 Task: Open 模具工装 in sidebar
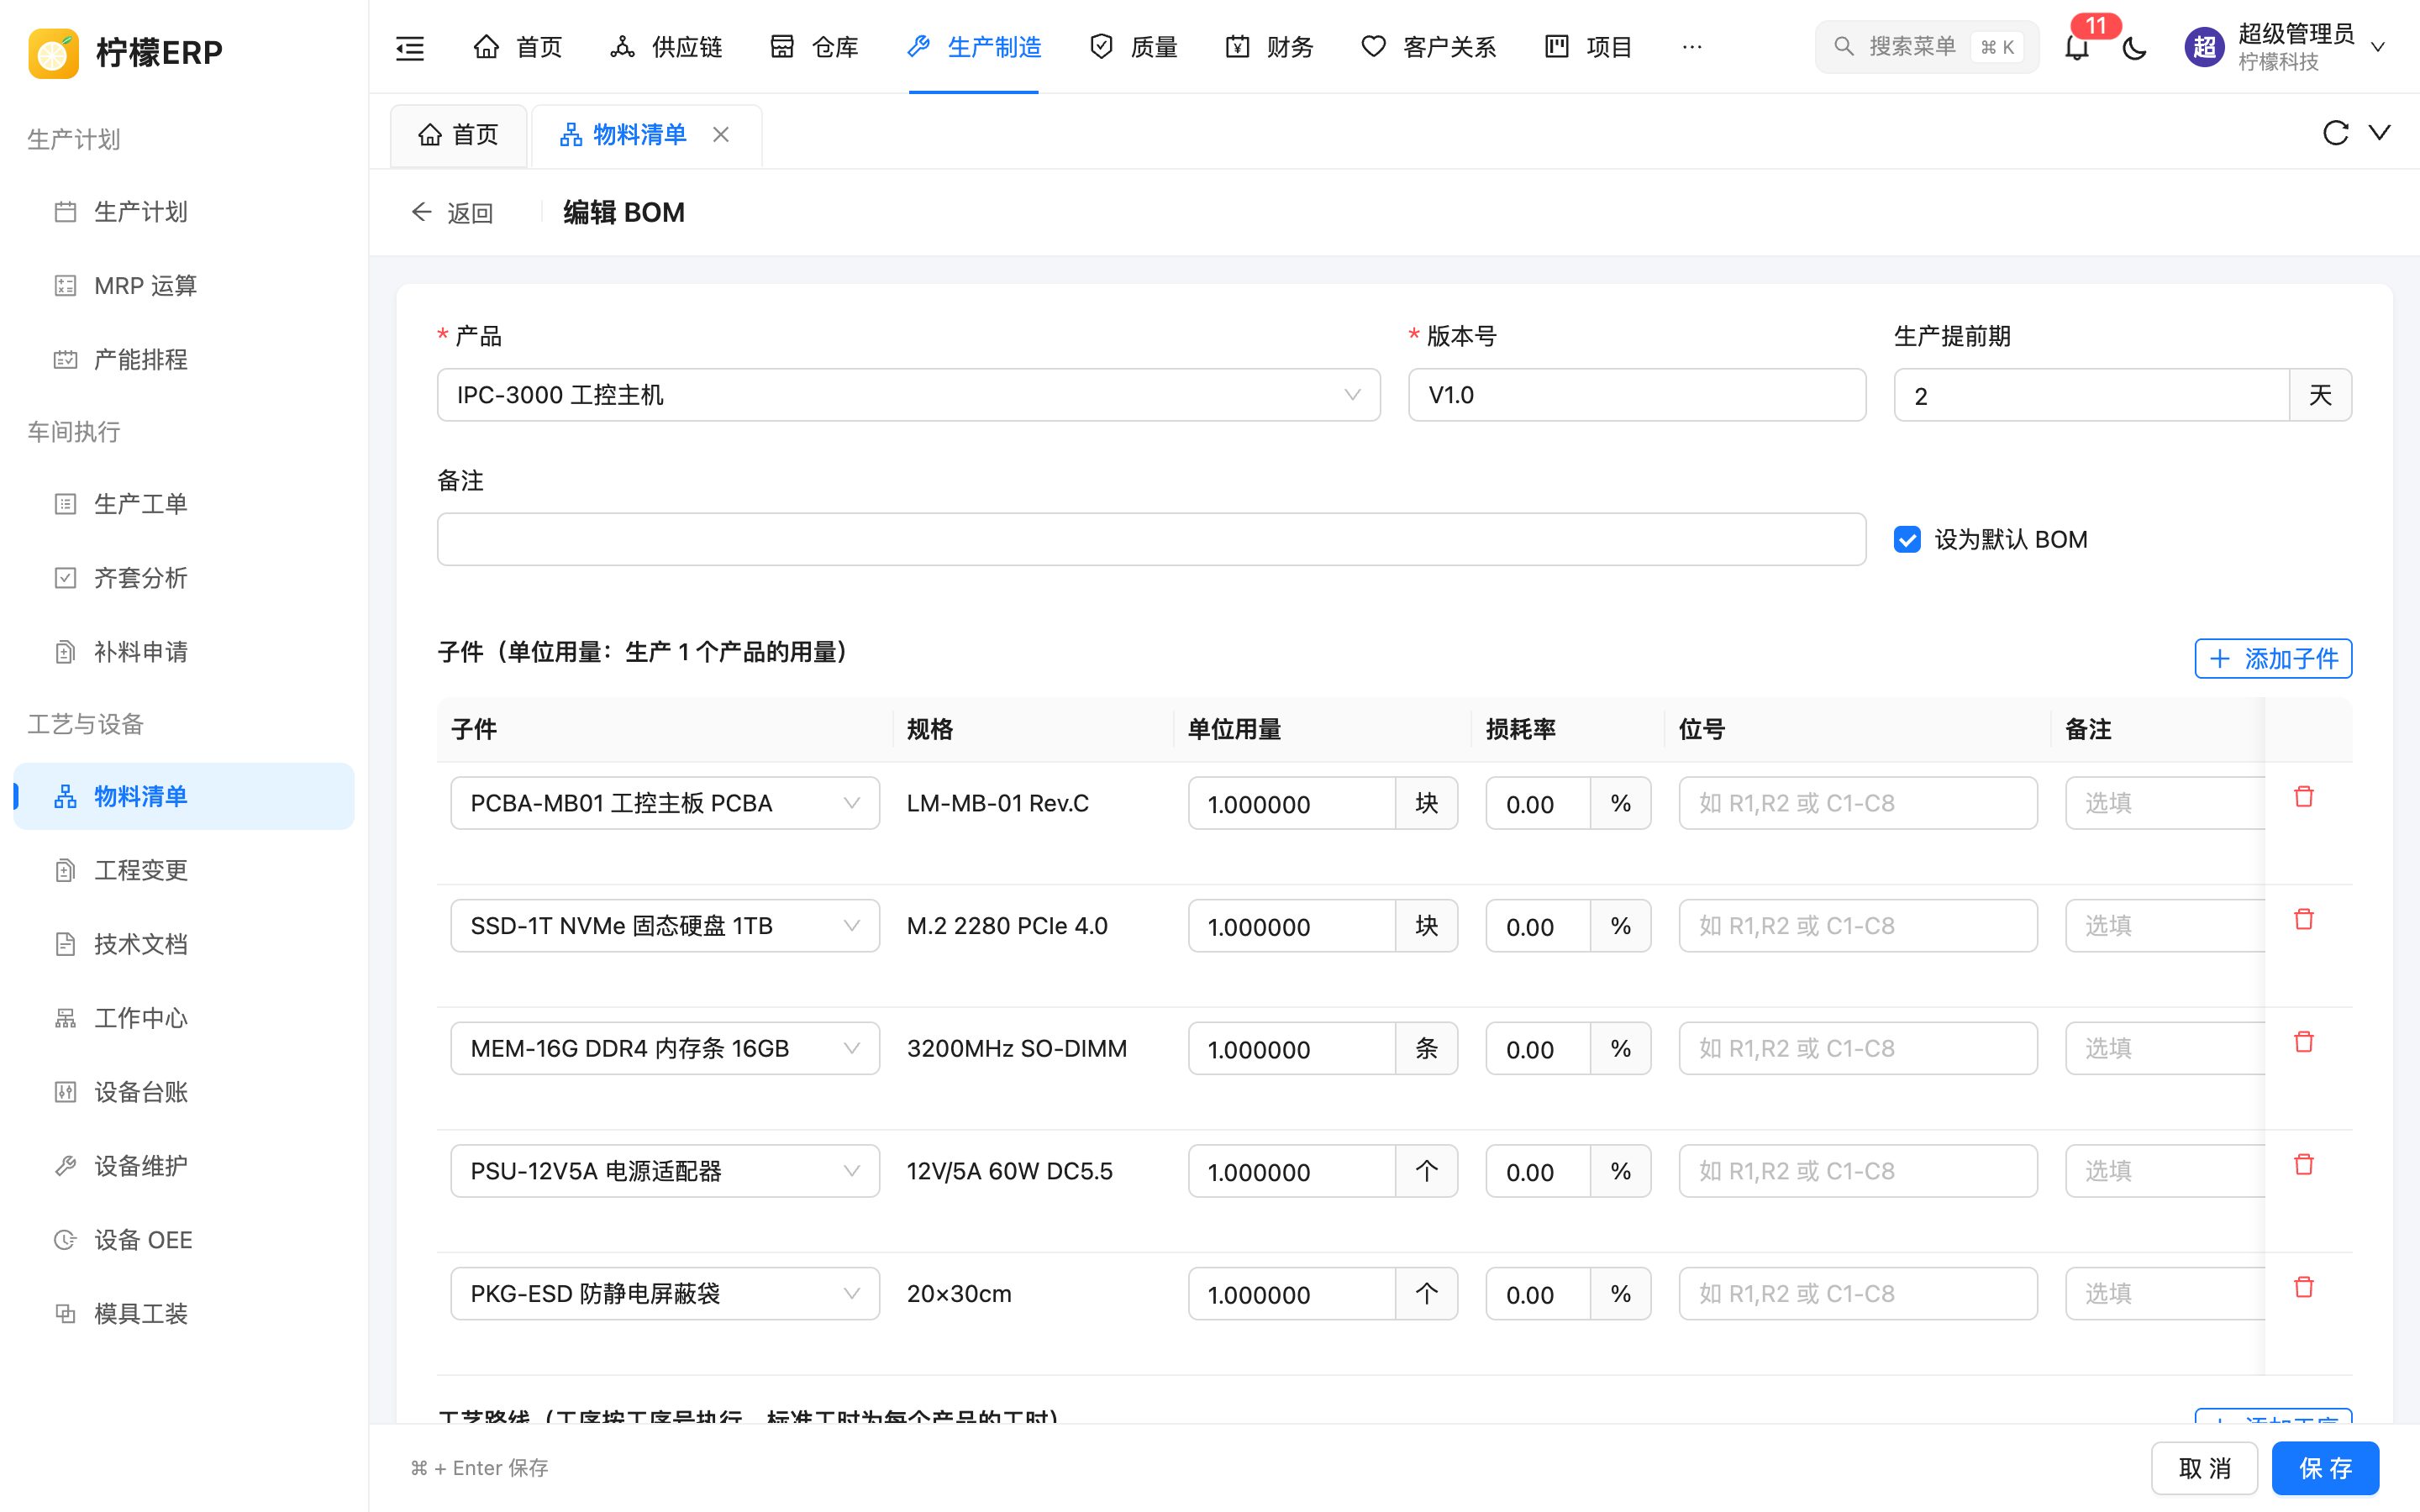pos(184,1314)
